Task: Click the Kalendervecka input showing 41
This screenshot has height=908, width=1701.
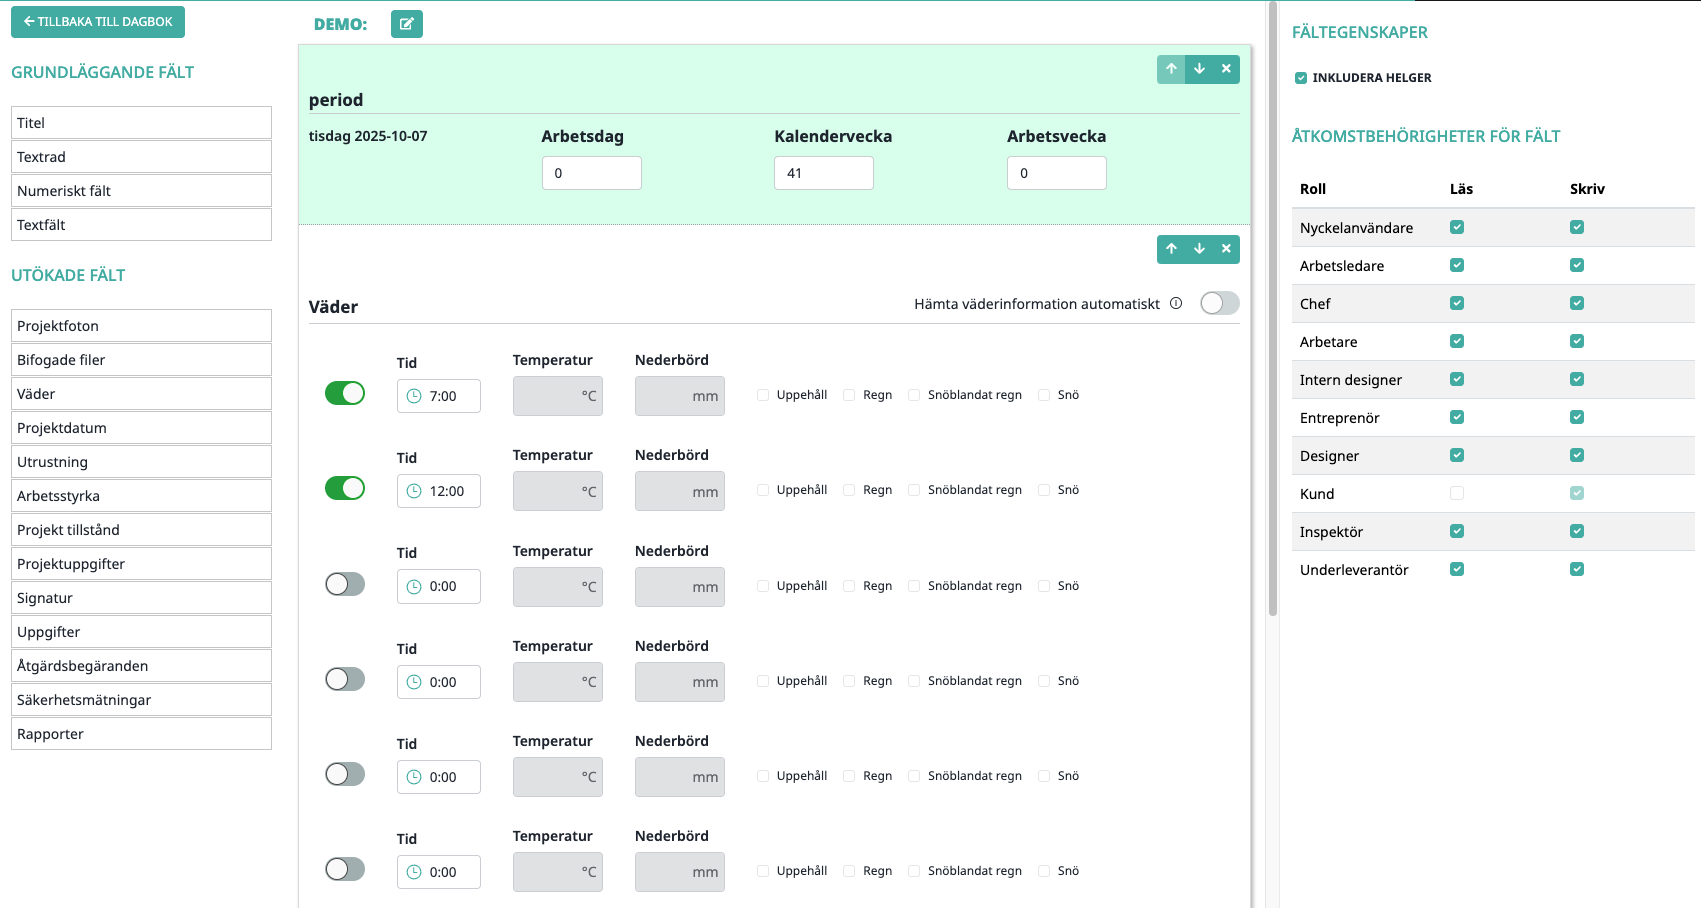Action: click(x=823, y=173)
